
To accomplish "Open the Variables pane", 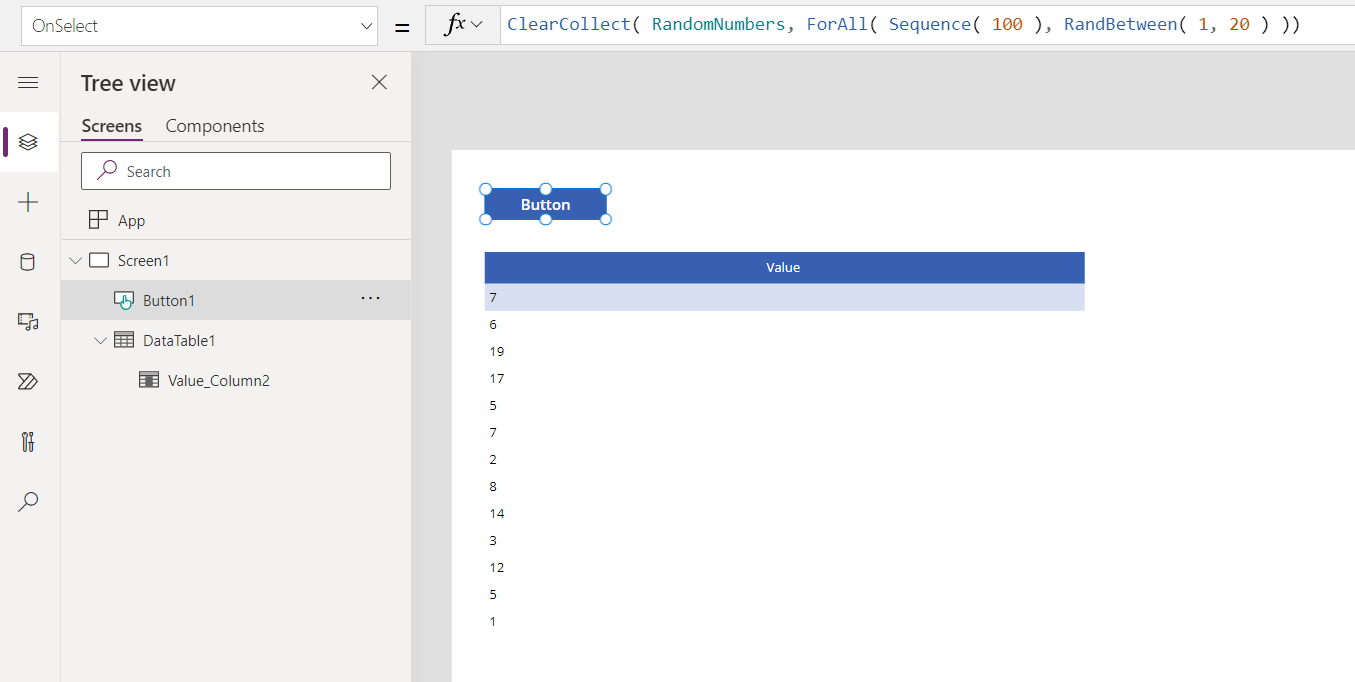I will [28, 441].
